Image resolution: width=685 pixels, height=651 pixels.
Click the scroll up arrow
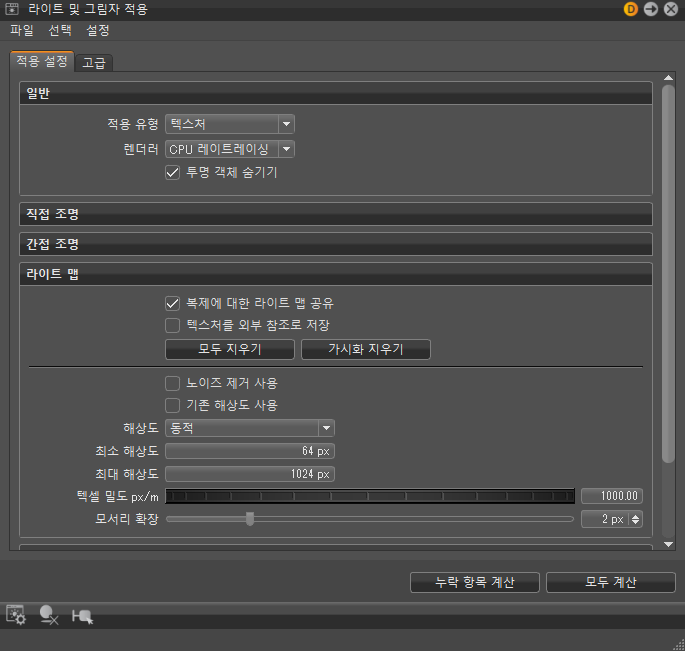click(668, 78)
